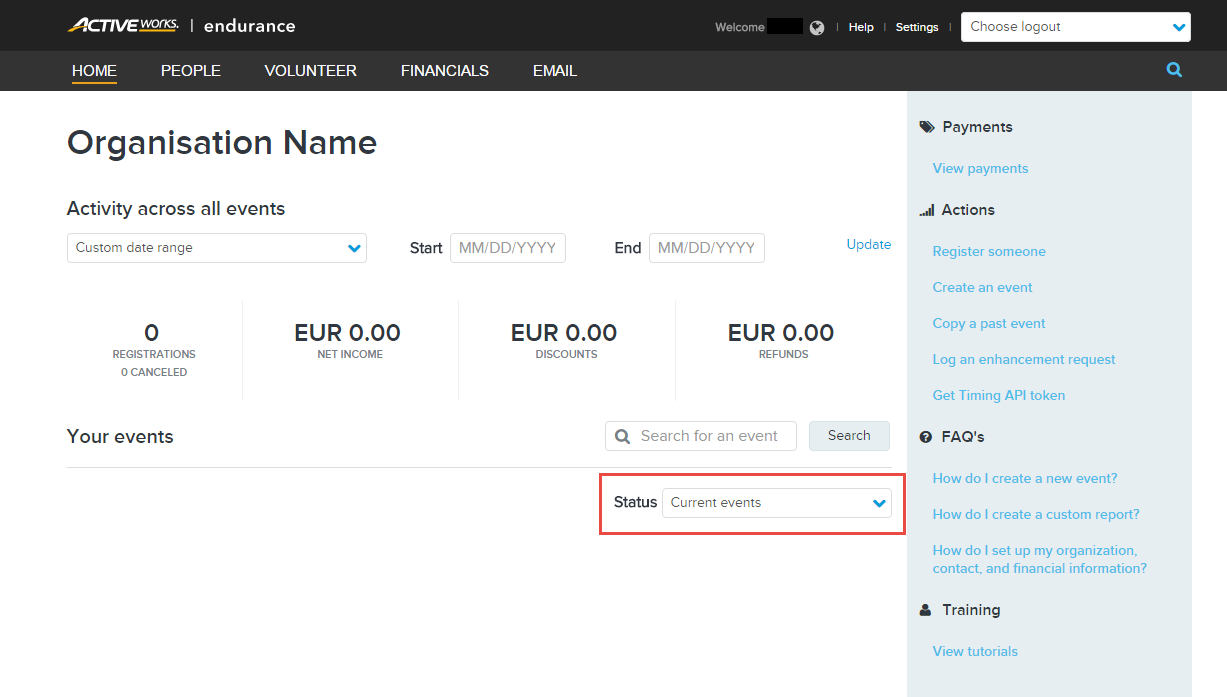The width and height of the screenshot is (1227, 697).
Task: Click magnifier icon in event search box
Action: coord(623,436)
